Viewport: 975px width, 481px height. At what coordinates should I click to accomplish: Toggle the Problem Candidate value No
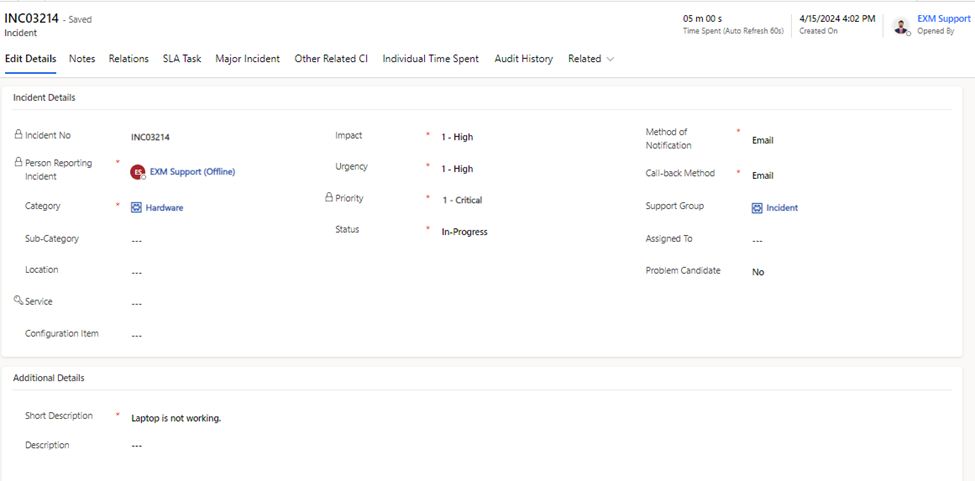[758, 272]
